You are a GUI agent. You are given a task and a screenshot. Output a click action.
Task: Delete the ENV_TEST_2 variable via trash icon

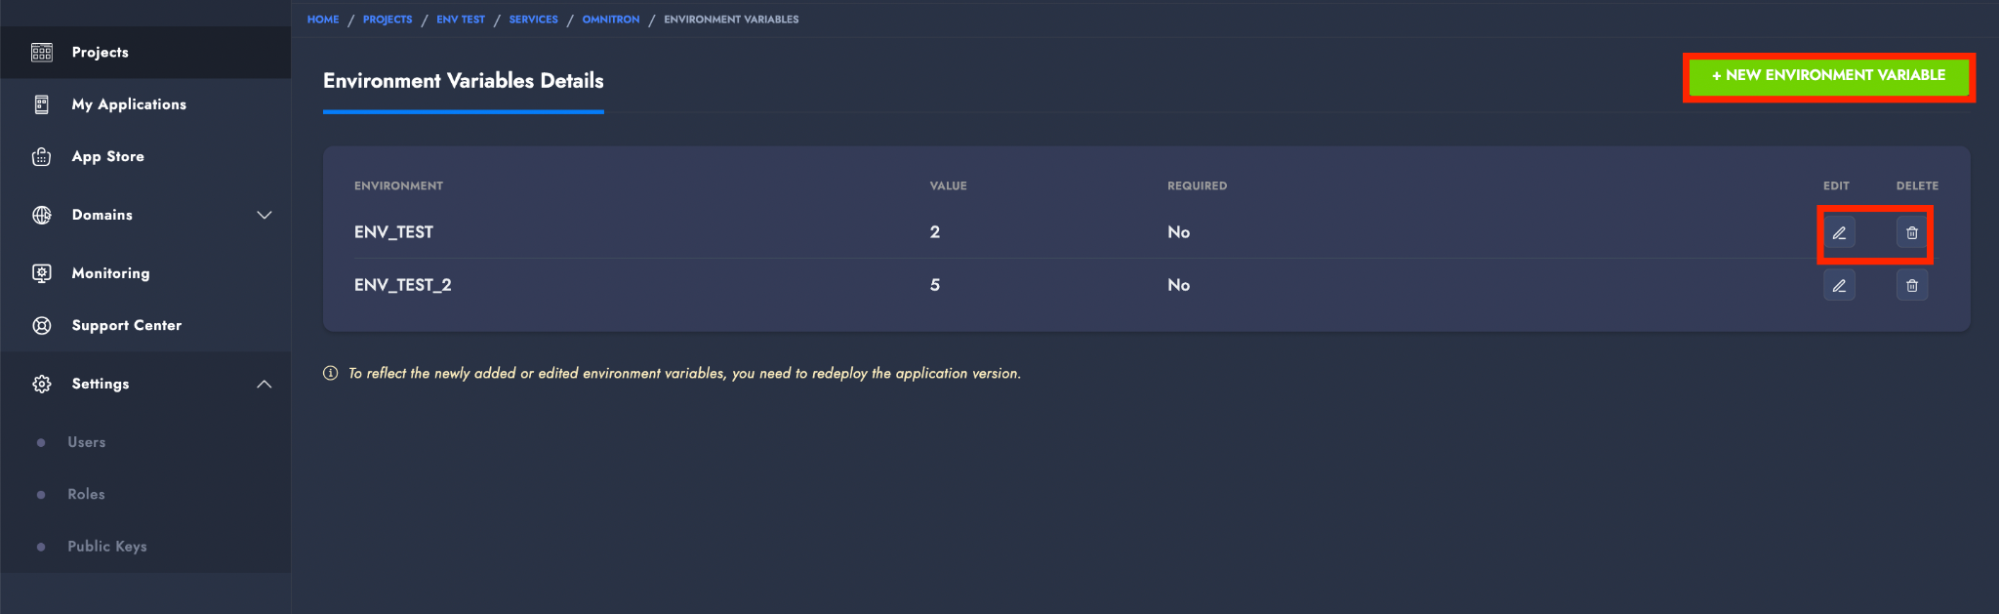click(1911, 285)
